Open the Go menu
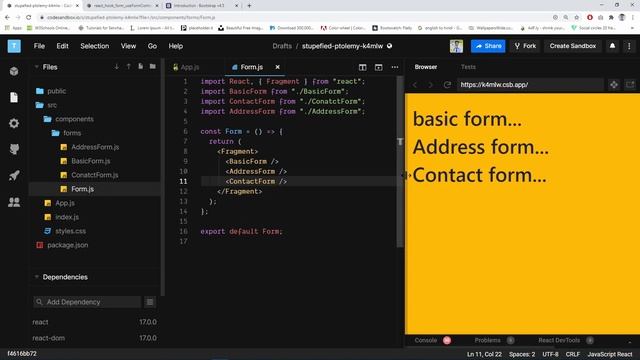Viewport: 640px width, 360px height. (152, 46)
